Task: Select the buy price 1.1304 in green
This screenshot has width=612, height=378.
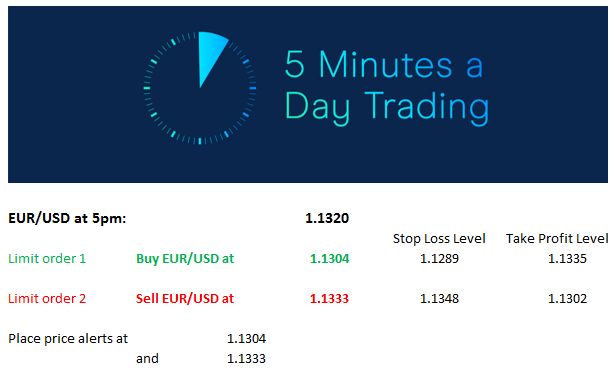Action: tap(329, 259)
